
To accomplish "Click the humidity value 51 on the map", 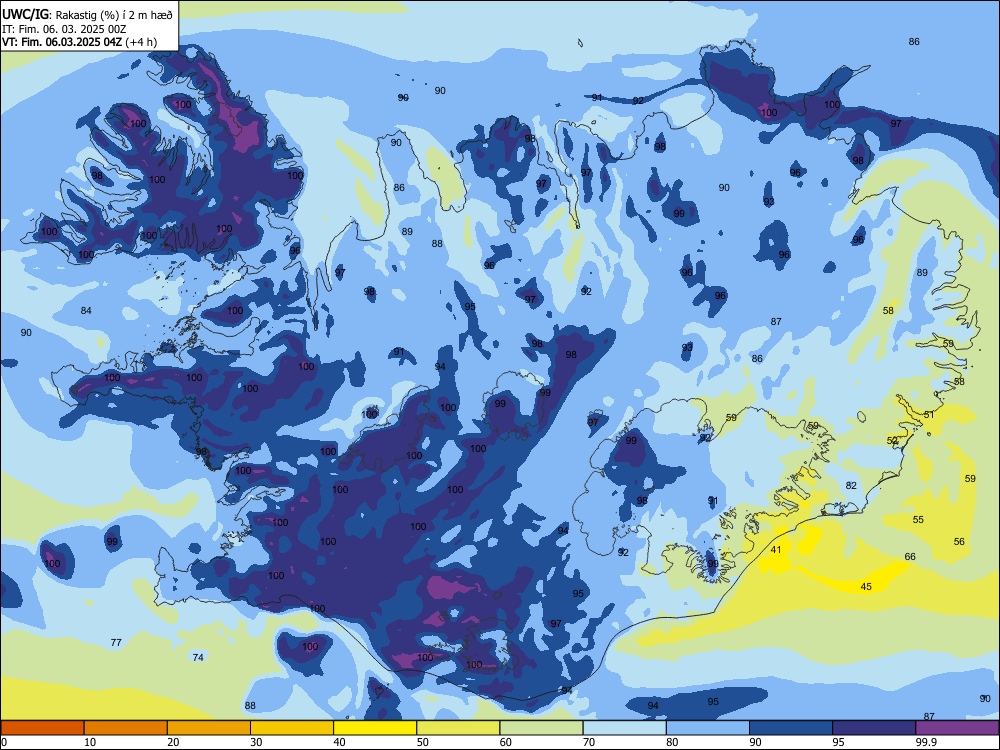I will pos(929,415).
